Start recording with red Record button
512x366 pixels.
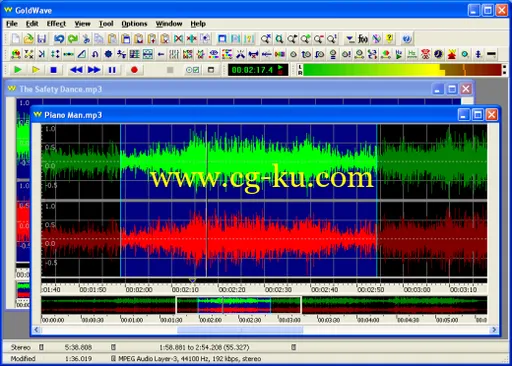pyautogui.click(x=134, y=70)
